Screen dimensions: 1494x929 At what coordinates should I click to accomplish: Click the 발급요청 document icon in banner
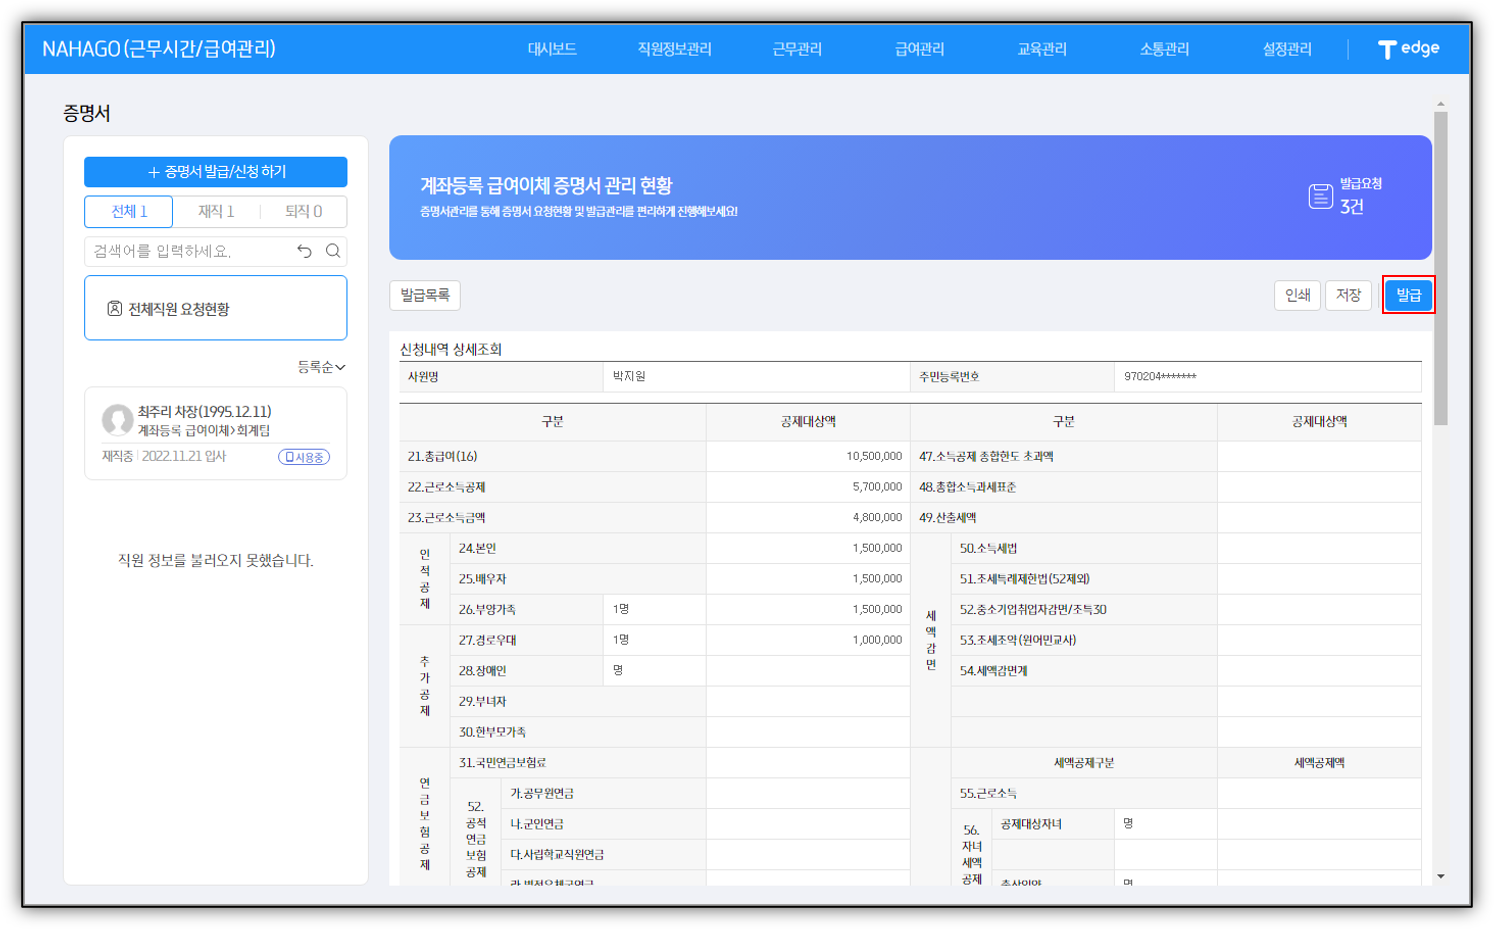point(1320,196)
